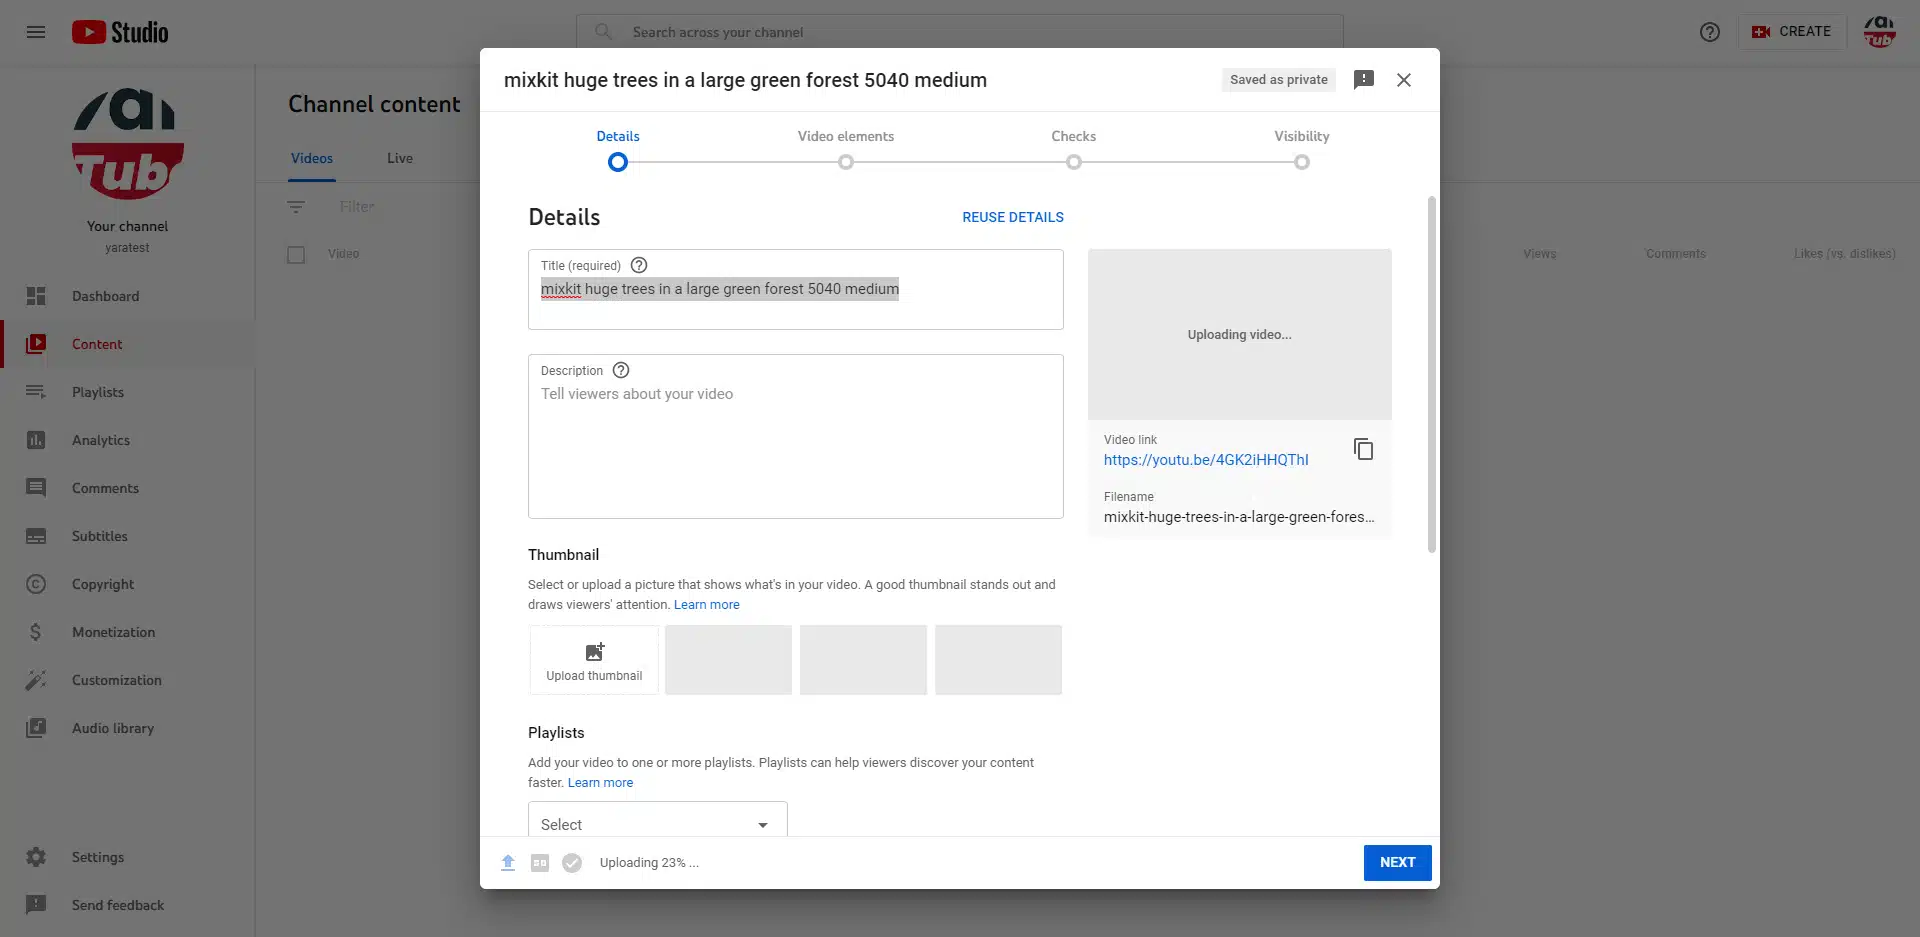
Task: Click the Description help question mark icon
Action: [621, 370]
